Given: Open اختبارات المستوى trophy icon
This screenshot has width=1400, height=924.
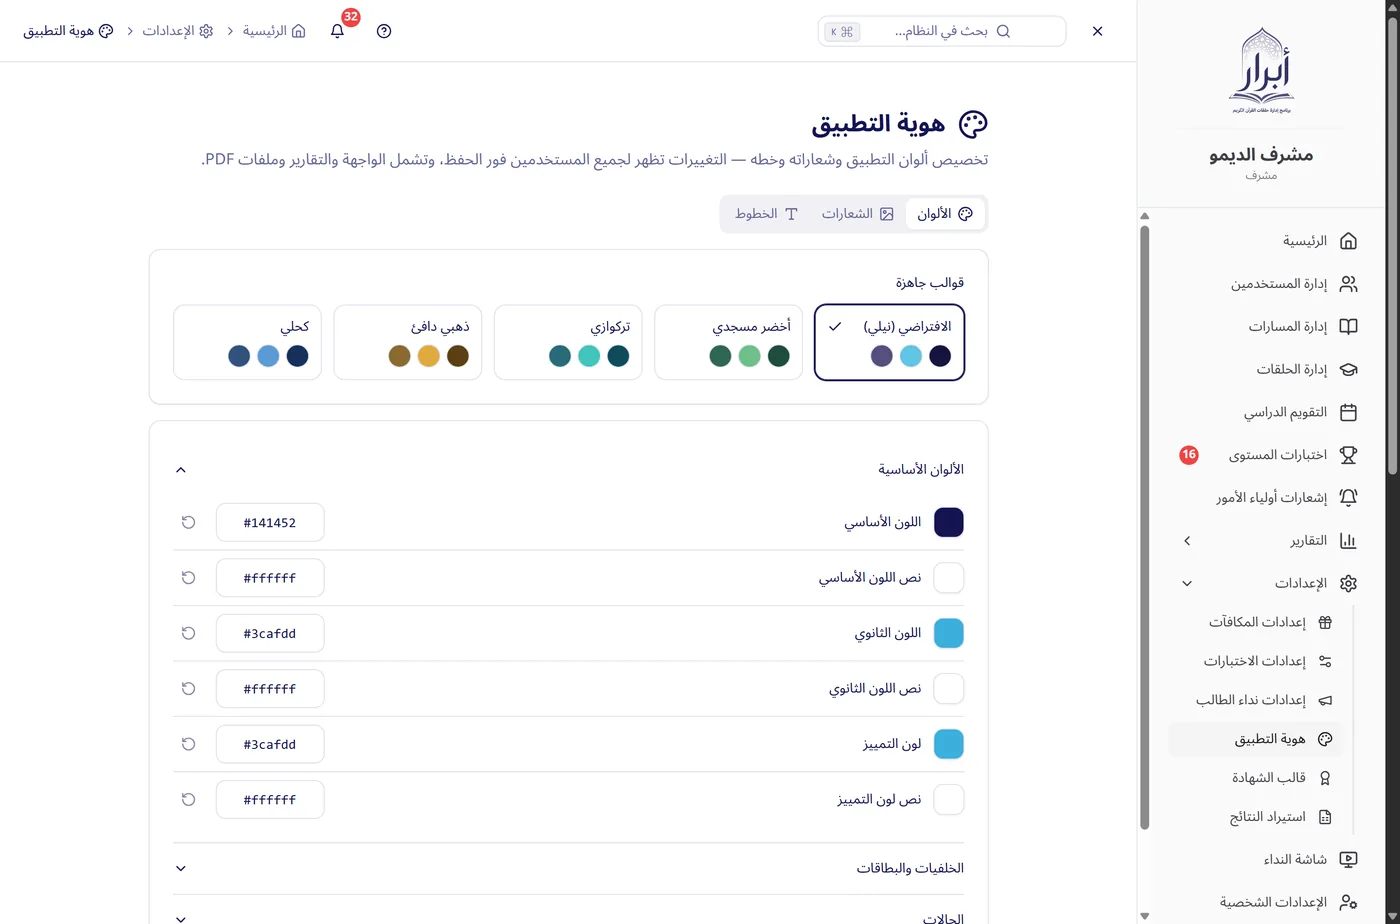Looking at the screenshot, I should [1348, 455].
